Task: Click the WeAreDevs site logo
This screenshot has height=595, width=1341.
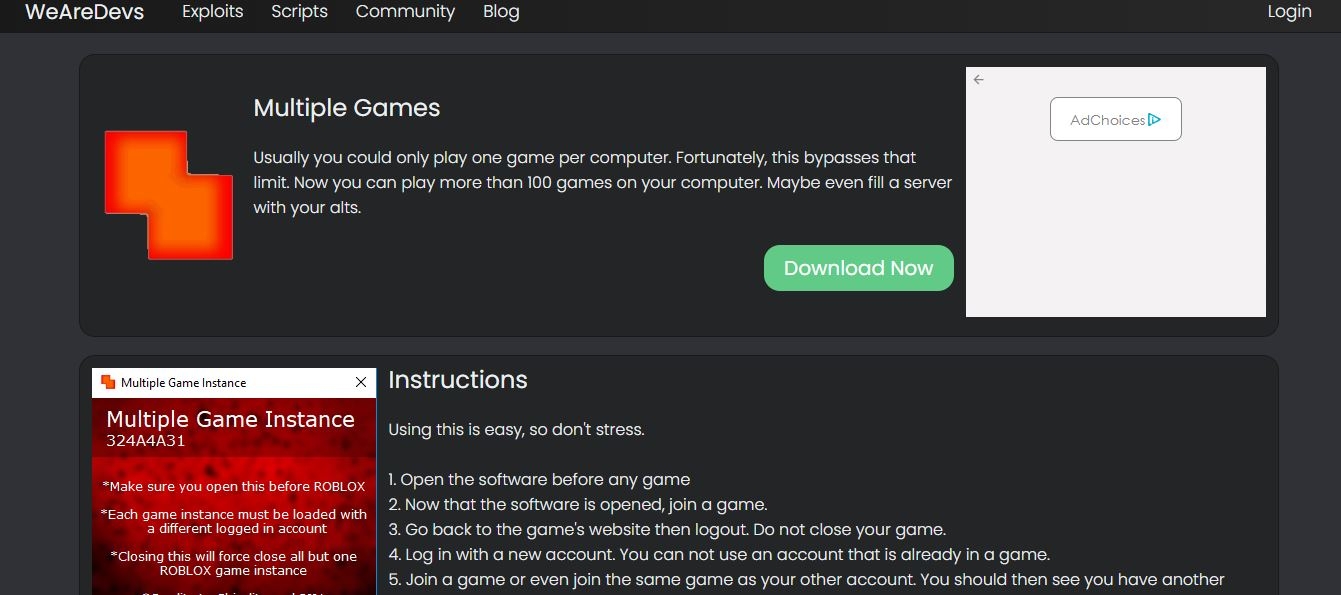Action: (x=84, y=12)
